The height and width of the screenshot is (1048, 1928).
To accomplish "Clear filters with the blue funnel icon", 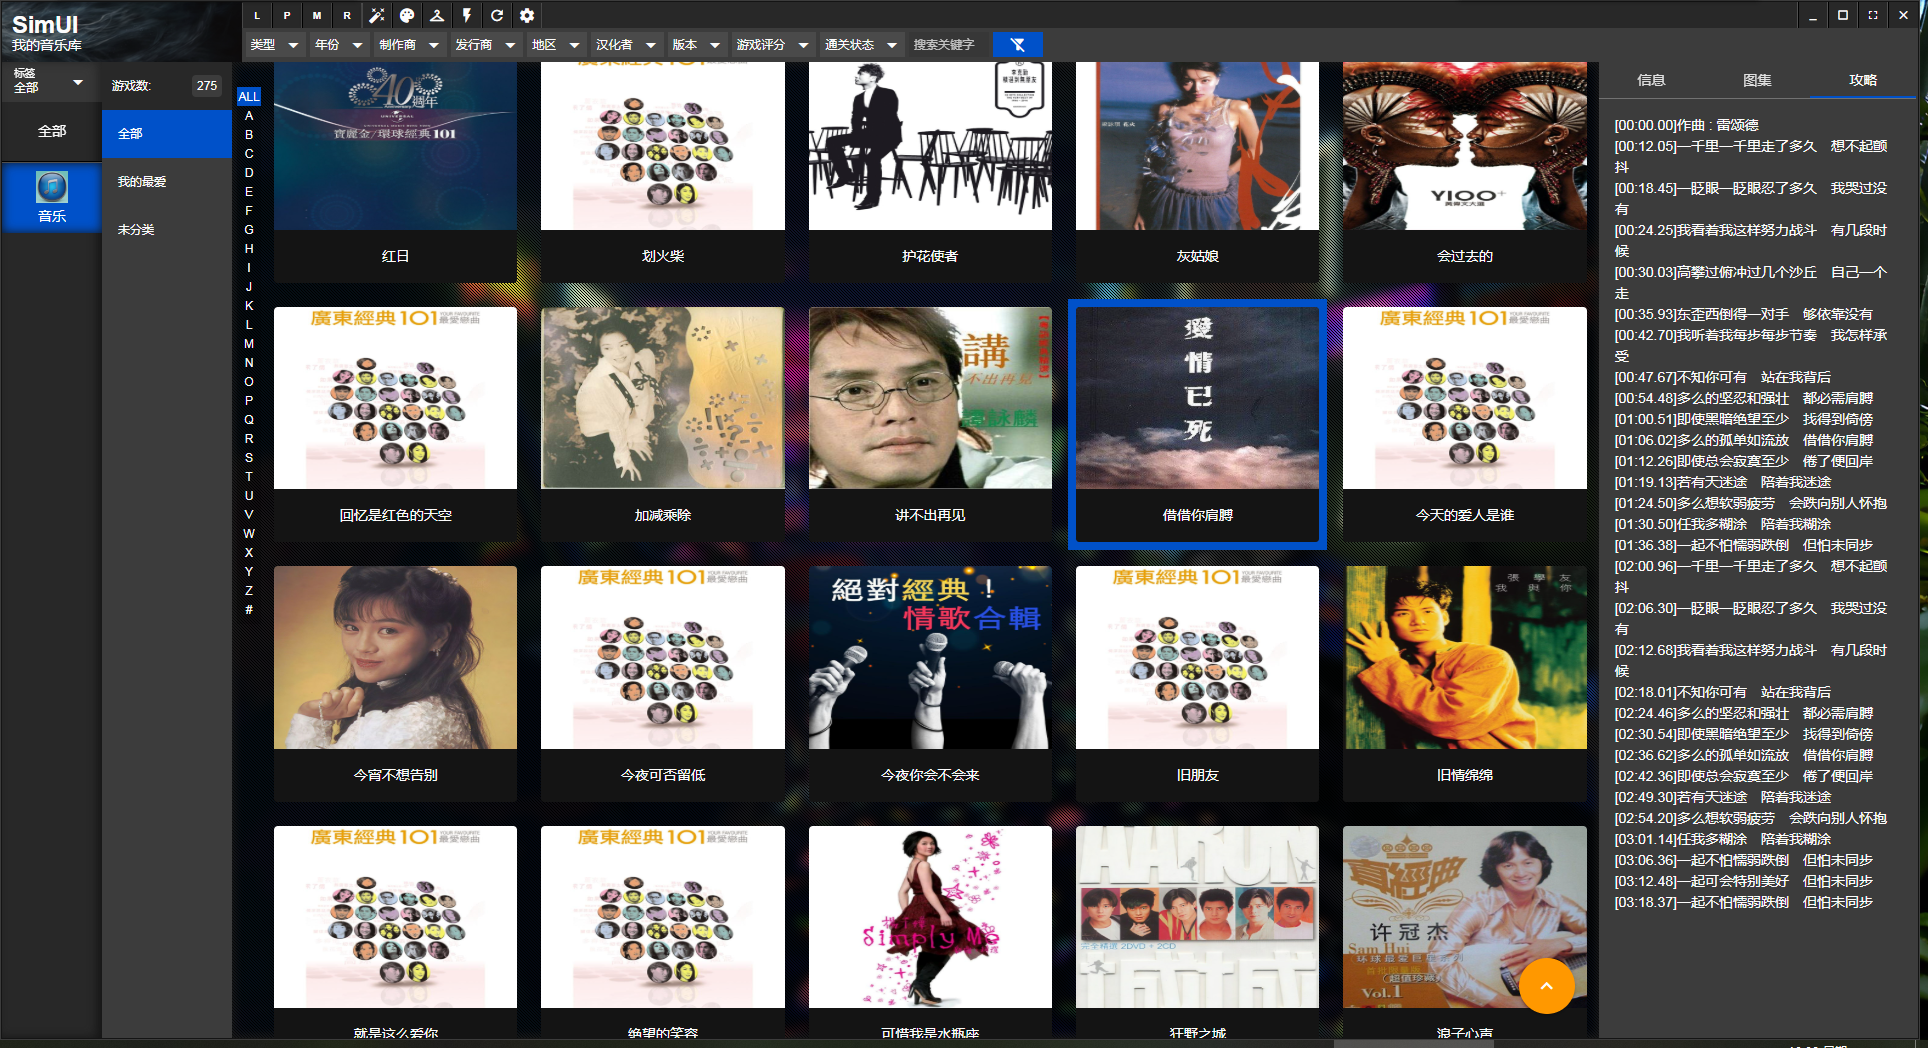I will click(x=1017, y=44).
